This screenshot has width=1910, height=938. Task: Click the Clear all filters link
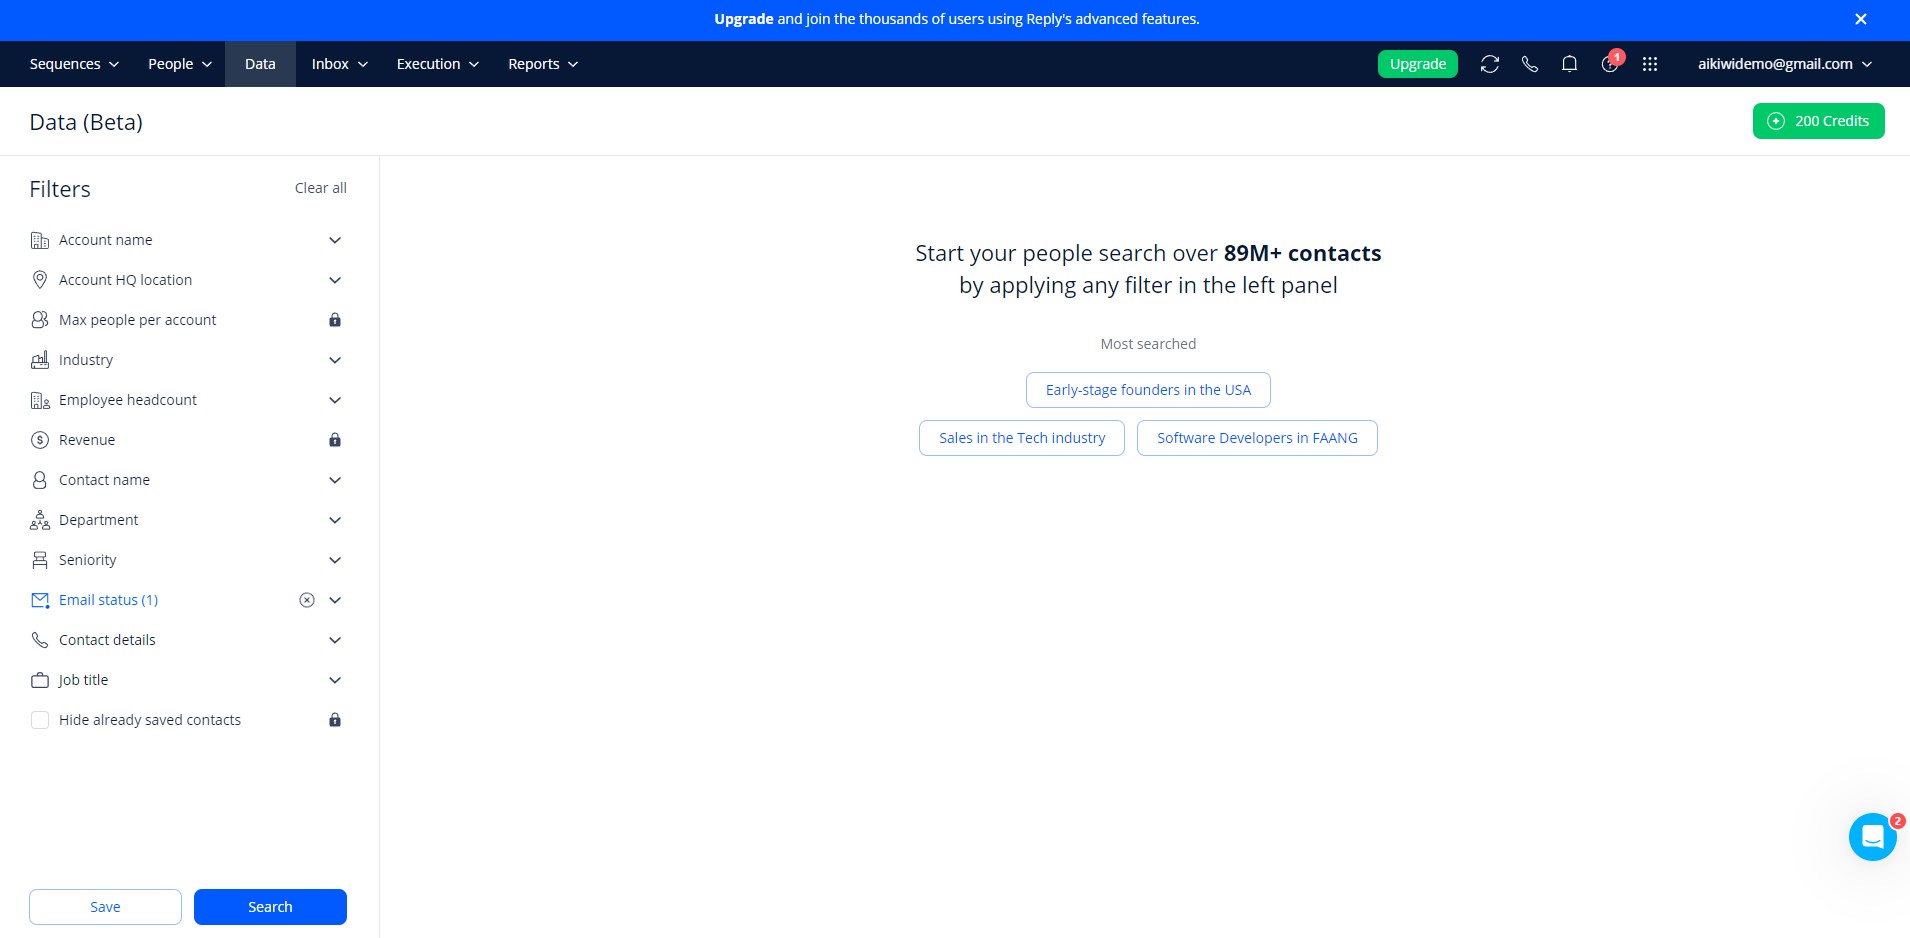click(x=321, y=188)
